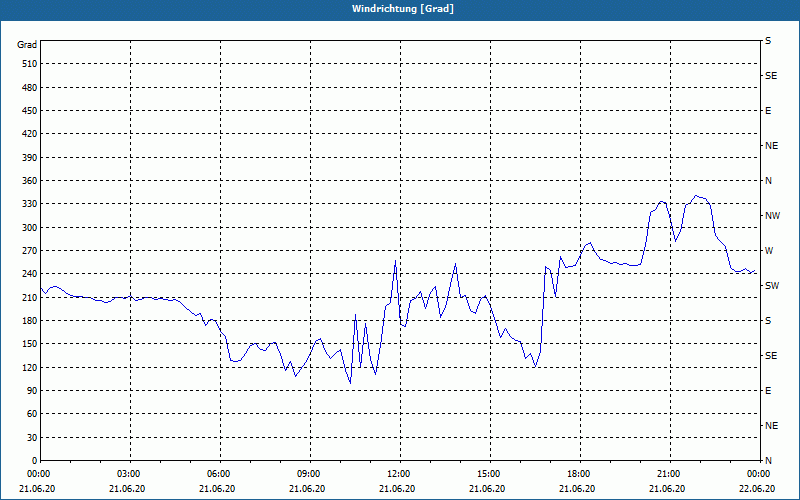Screen dimensions: 800x500
Task: Select the 240 degree axis label
Action: pyautogui.click(x=30, y=273)
